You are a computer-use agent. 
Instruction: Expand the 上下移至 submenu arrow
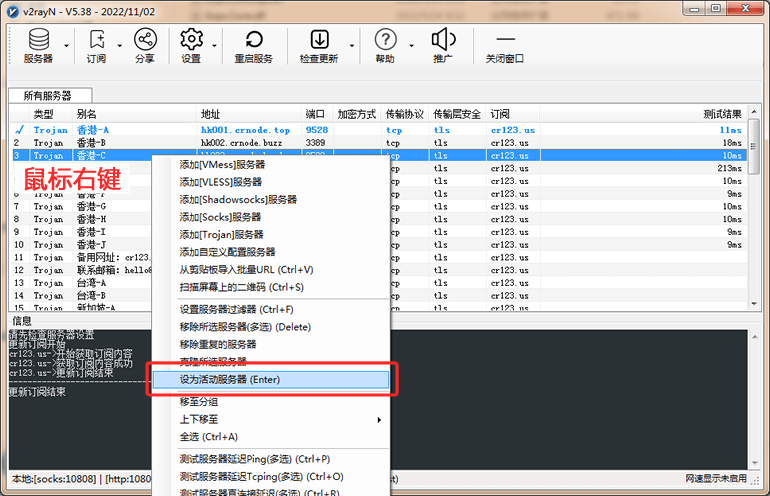click(379, 419)
